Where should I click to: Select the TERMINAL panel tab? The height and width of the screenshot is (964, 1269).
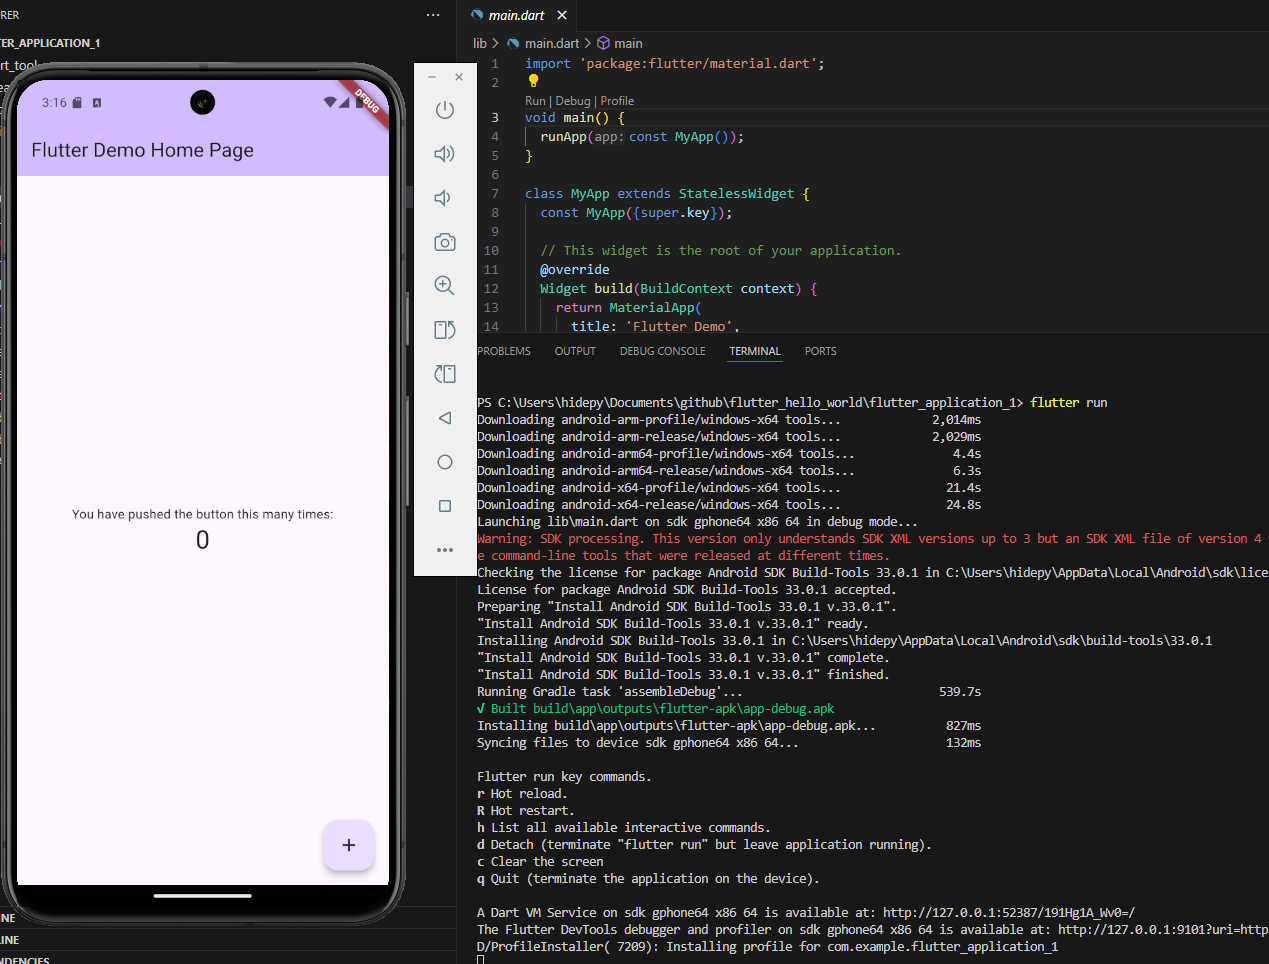(755, 351)
